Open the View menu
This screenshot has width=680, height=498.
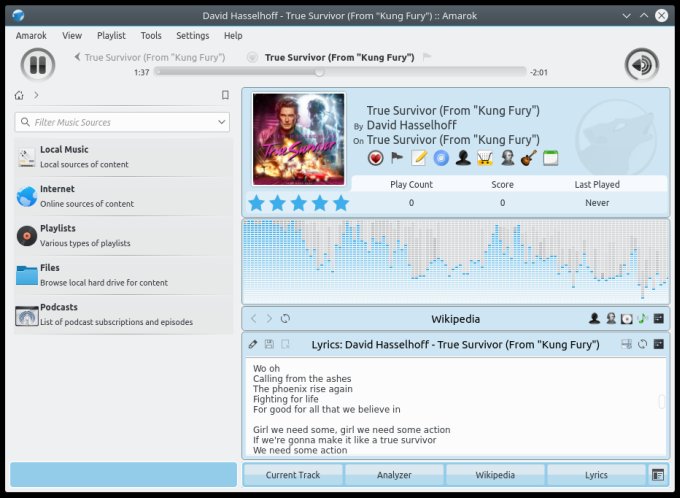point(72,36)
